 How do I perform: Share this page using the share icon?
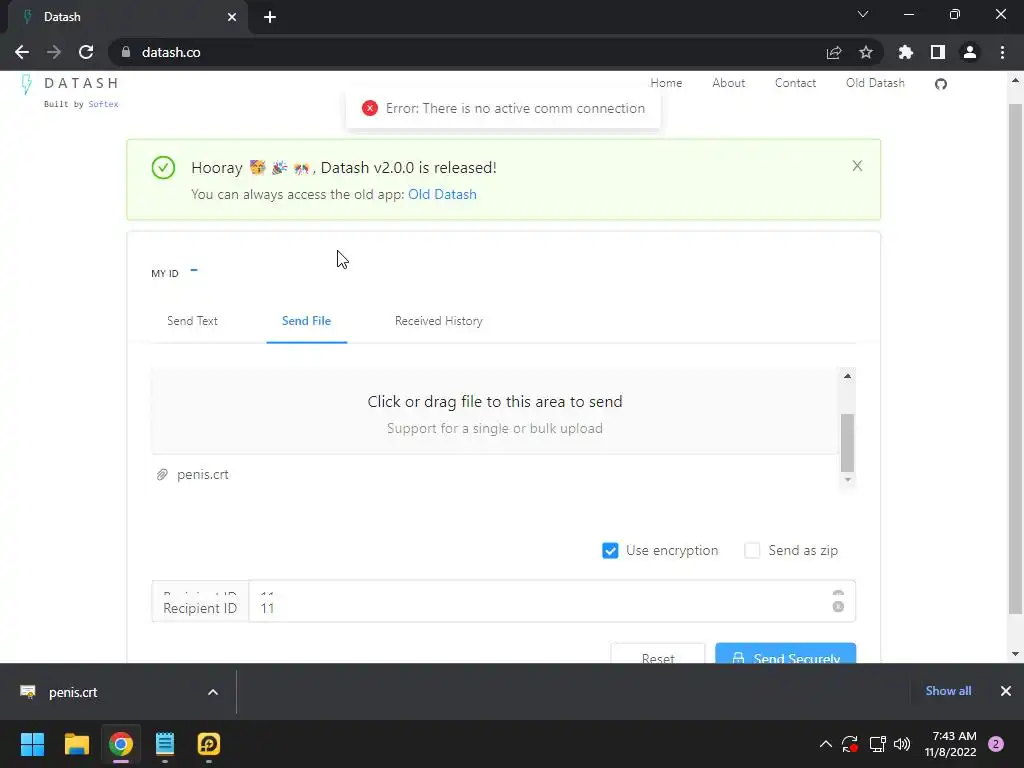point(833,52)
